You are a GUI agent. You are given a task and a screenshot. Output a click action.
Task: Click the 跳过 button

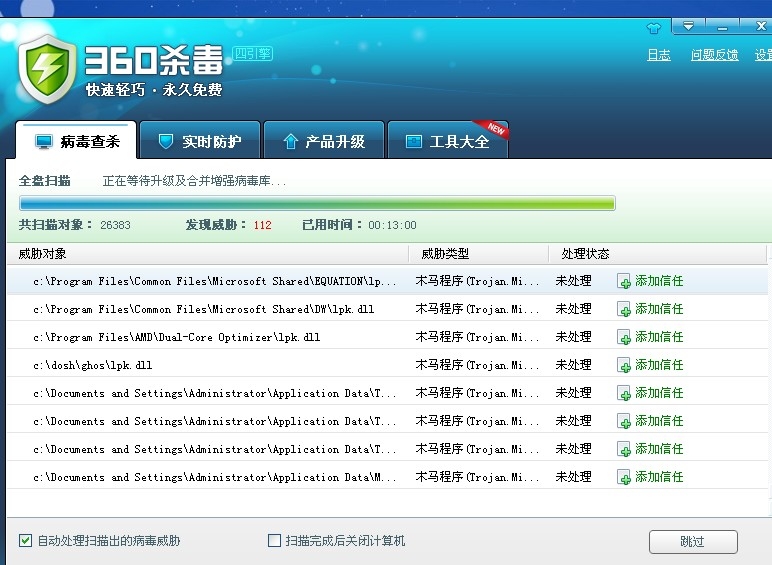click(693, 542)
